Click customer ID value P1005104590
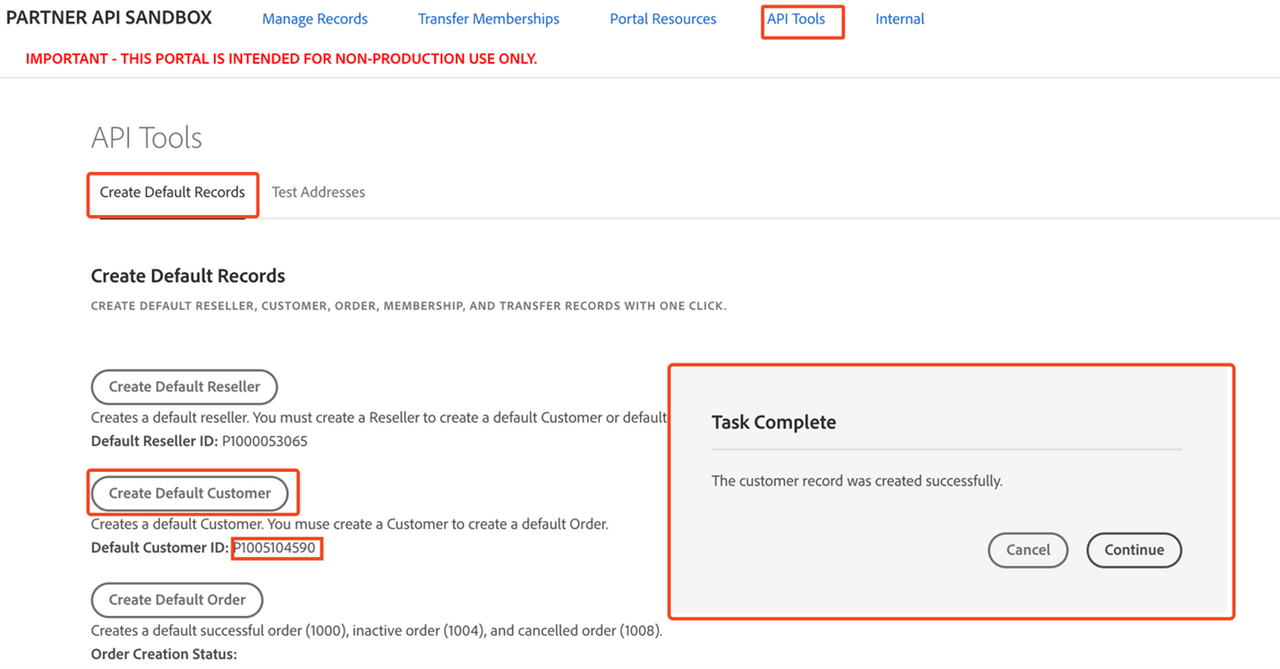Screen dimensions: 1280x669 [275, 548]
